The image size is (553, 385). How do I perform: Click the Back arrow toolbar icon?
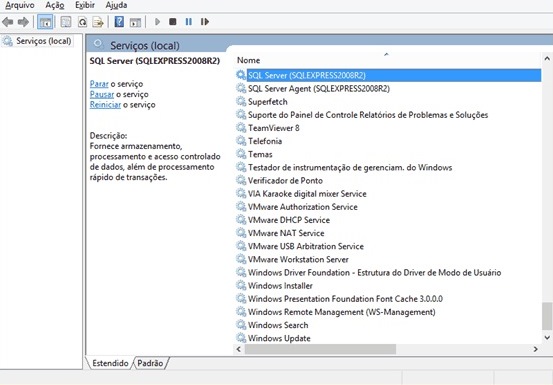tap(8, 22)
